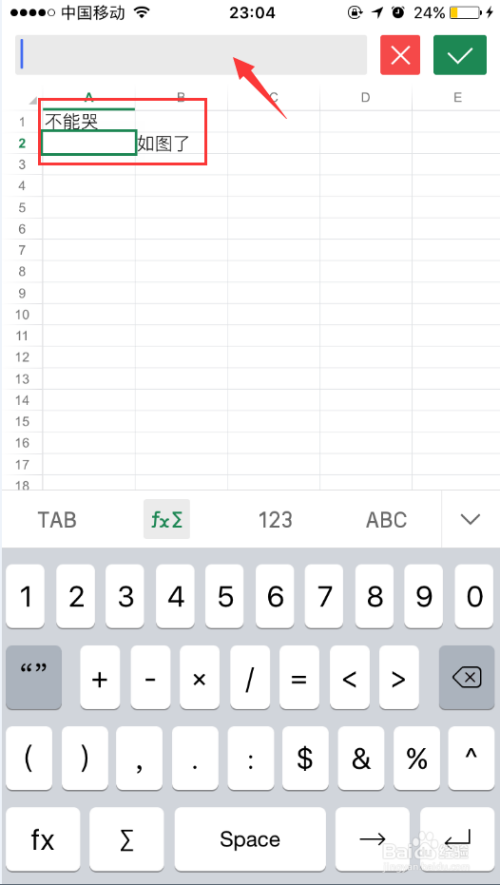Switch to the 123 keyboard tab
The image size is (500, 885).
[275, 519]
